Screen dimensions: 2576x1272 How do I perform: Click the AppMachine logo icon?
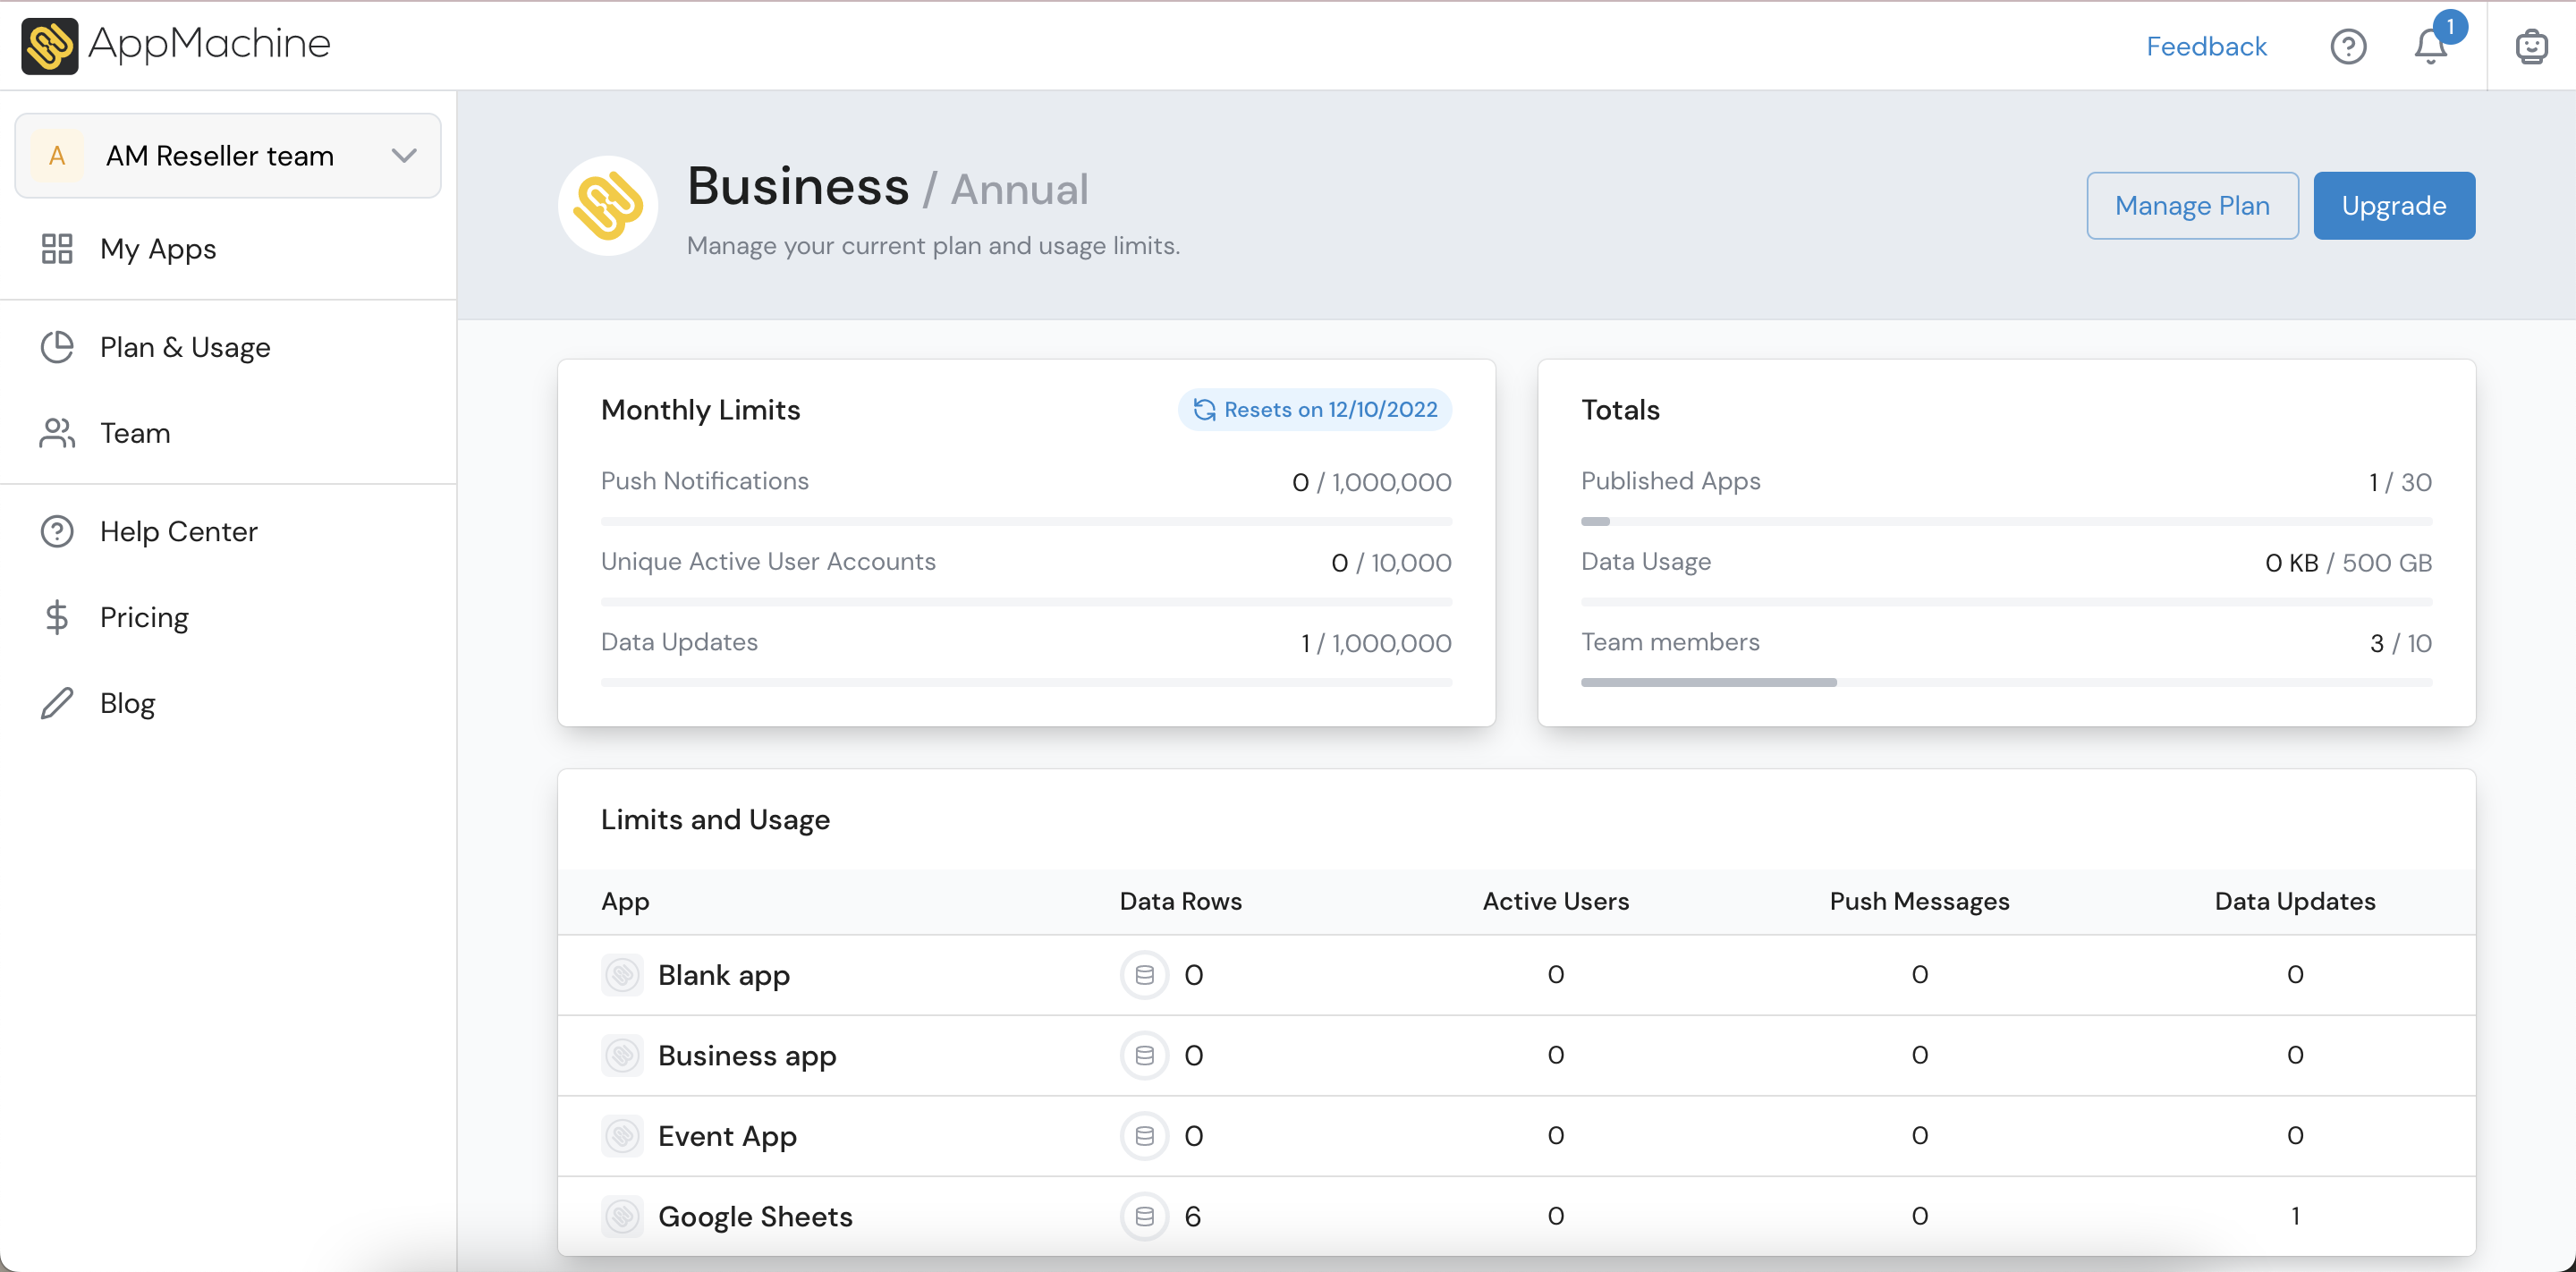(x=49, y=45)
